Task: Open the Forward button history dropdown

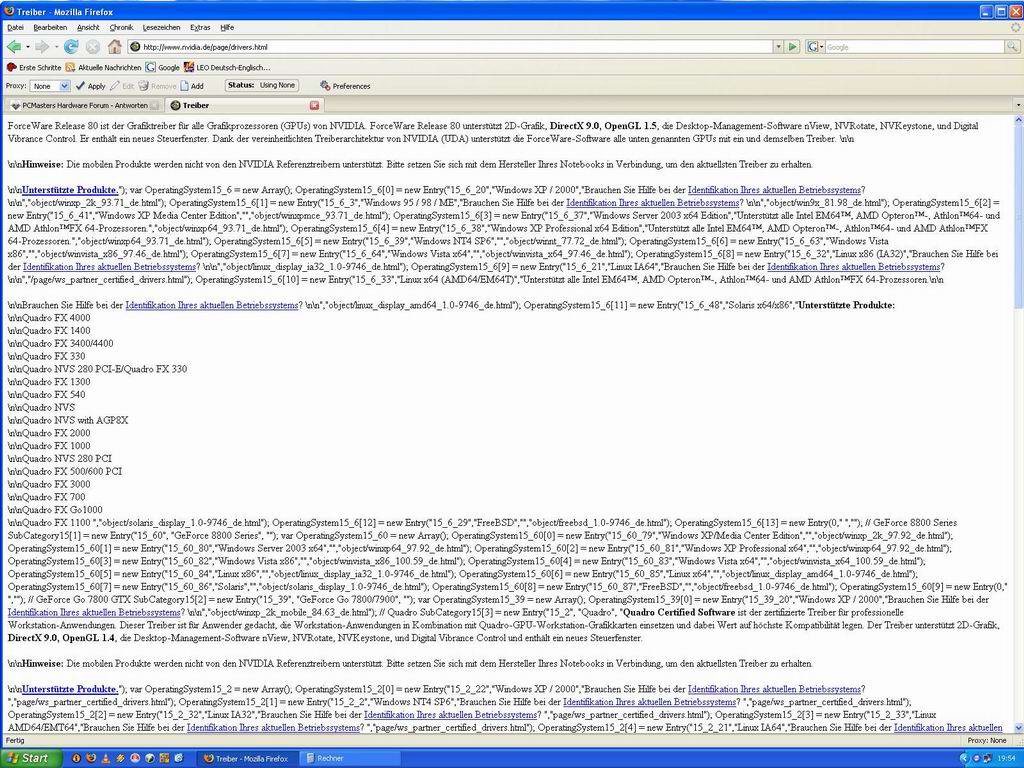Action: (x=56, y=47)
